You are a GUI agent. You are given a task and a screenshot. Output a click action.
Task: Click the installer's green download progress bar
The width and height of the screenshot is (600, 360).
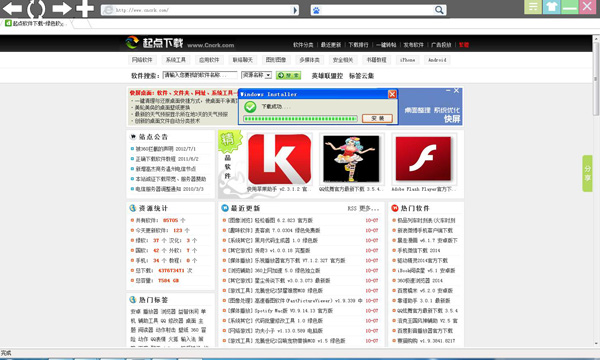300,119
